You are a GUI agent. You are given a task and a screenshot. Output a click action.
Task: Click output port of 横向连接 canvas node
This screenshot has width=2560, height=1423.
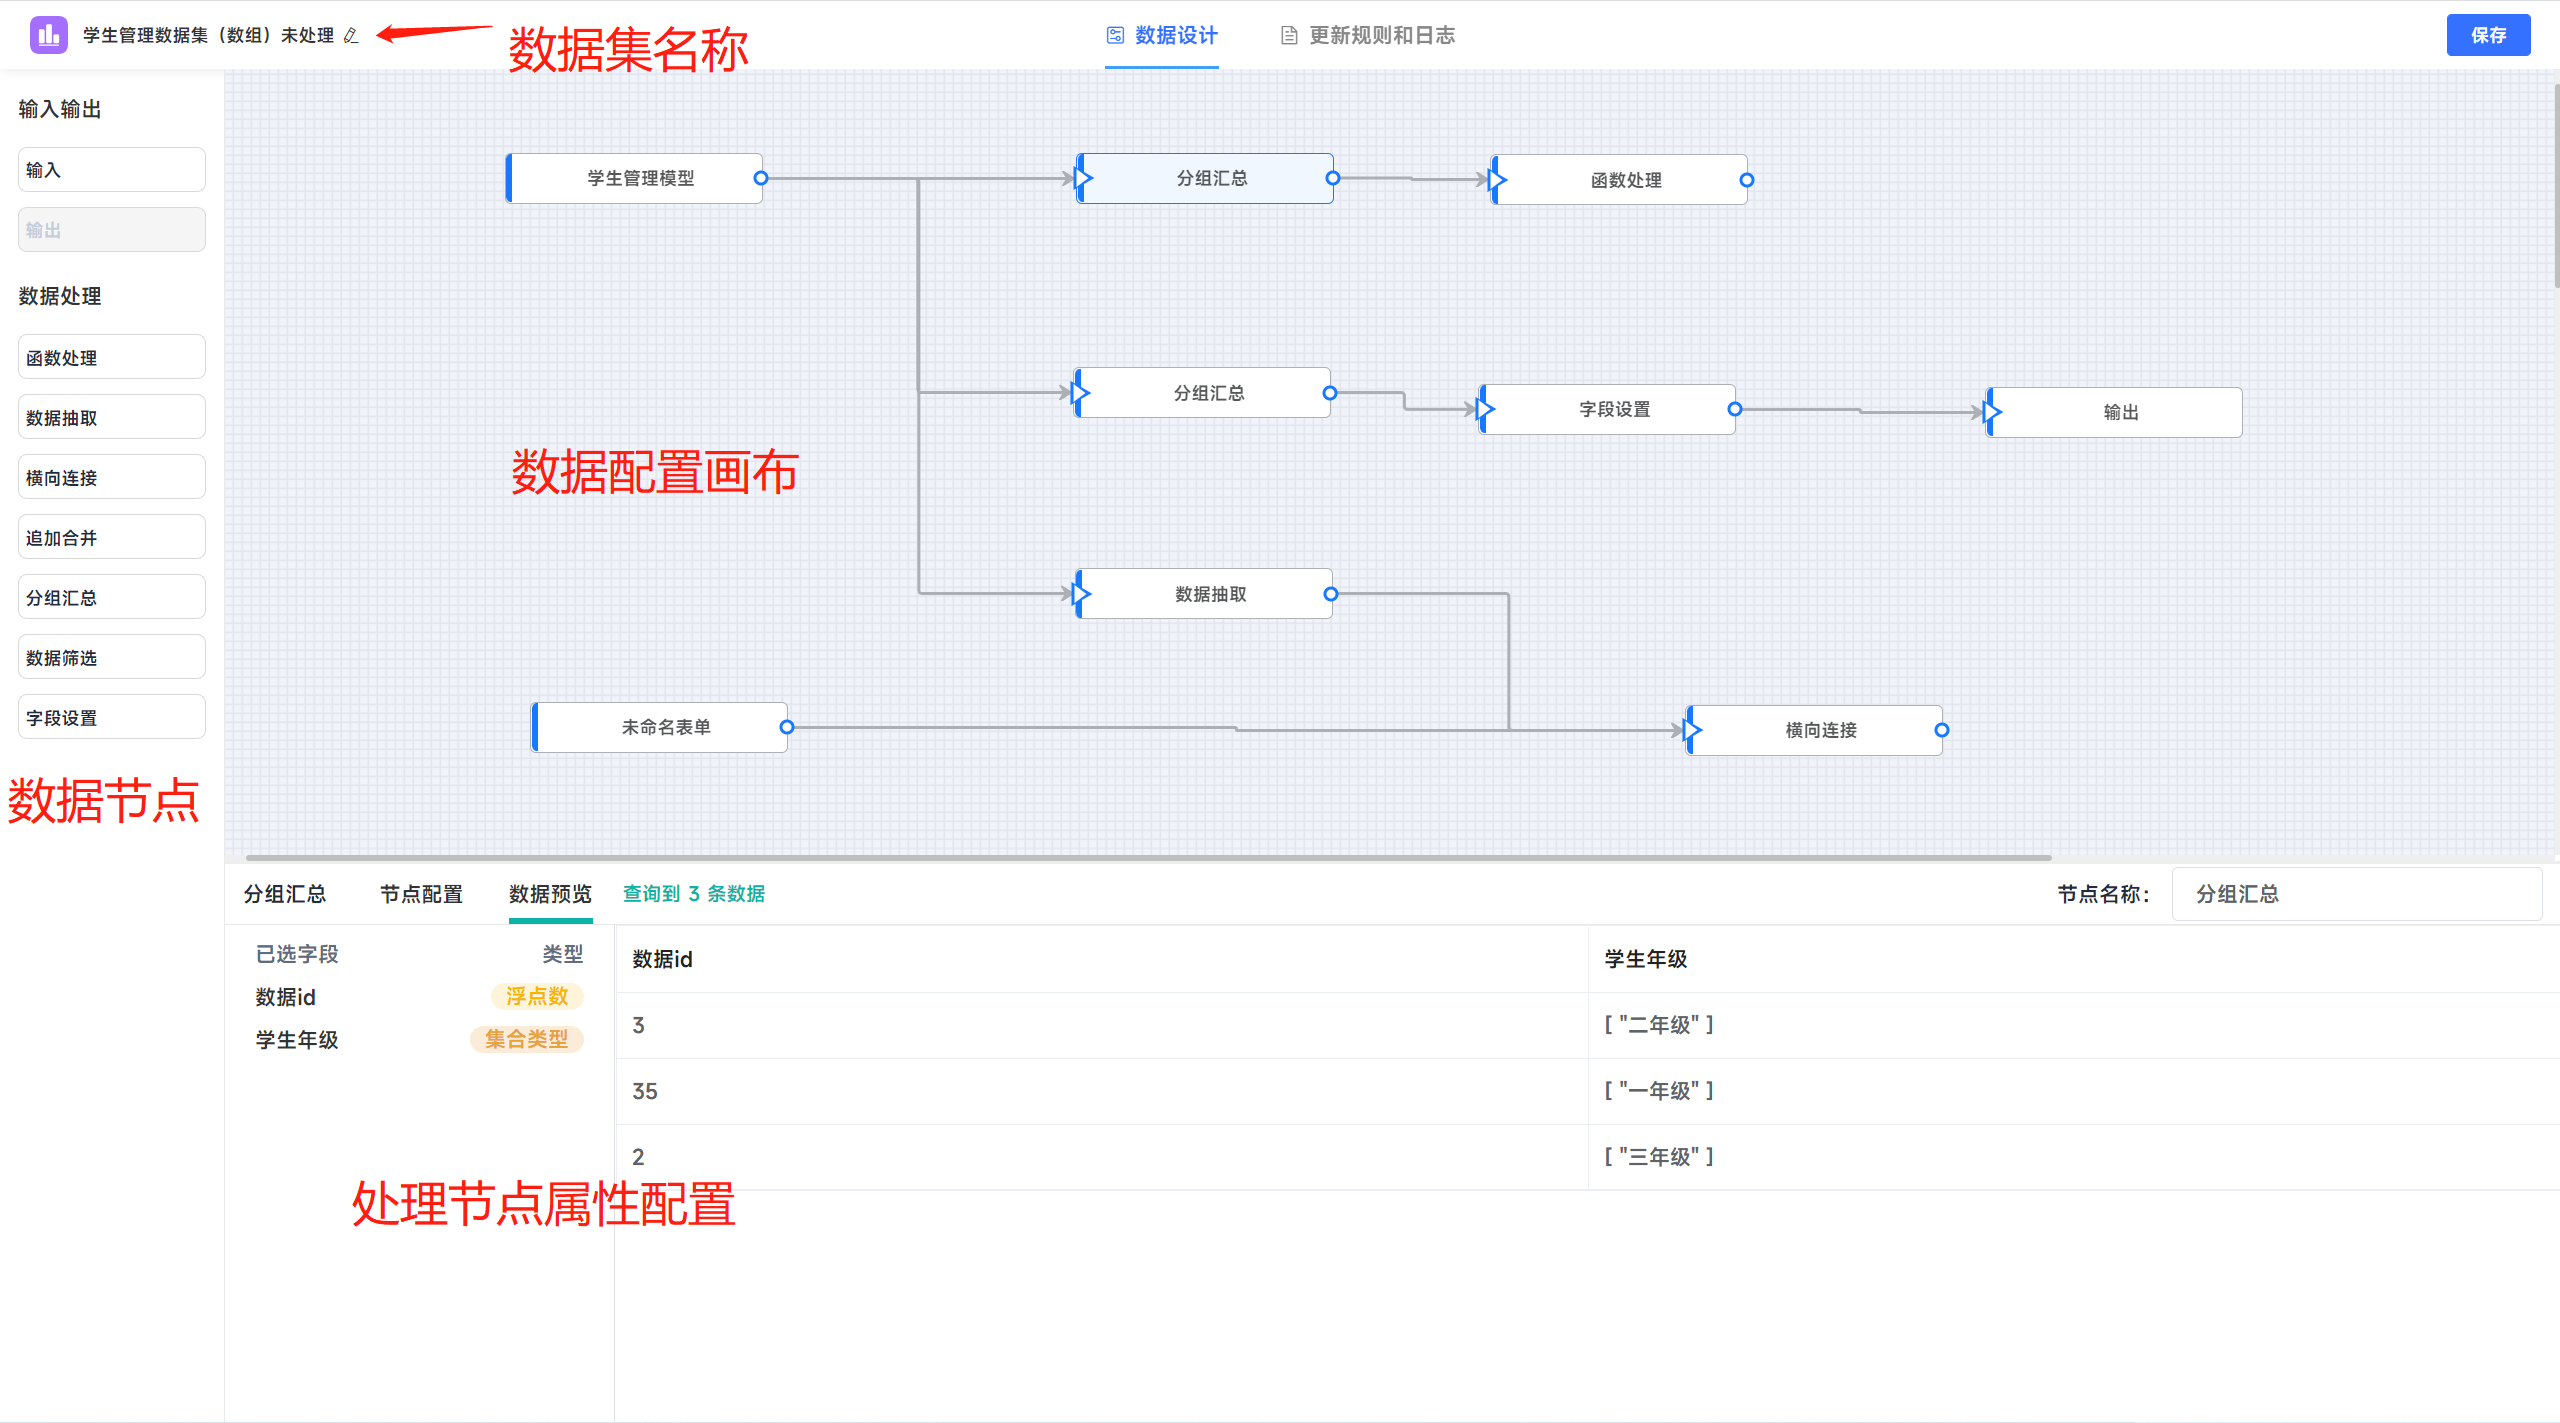[1942, 730]
